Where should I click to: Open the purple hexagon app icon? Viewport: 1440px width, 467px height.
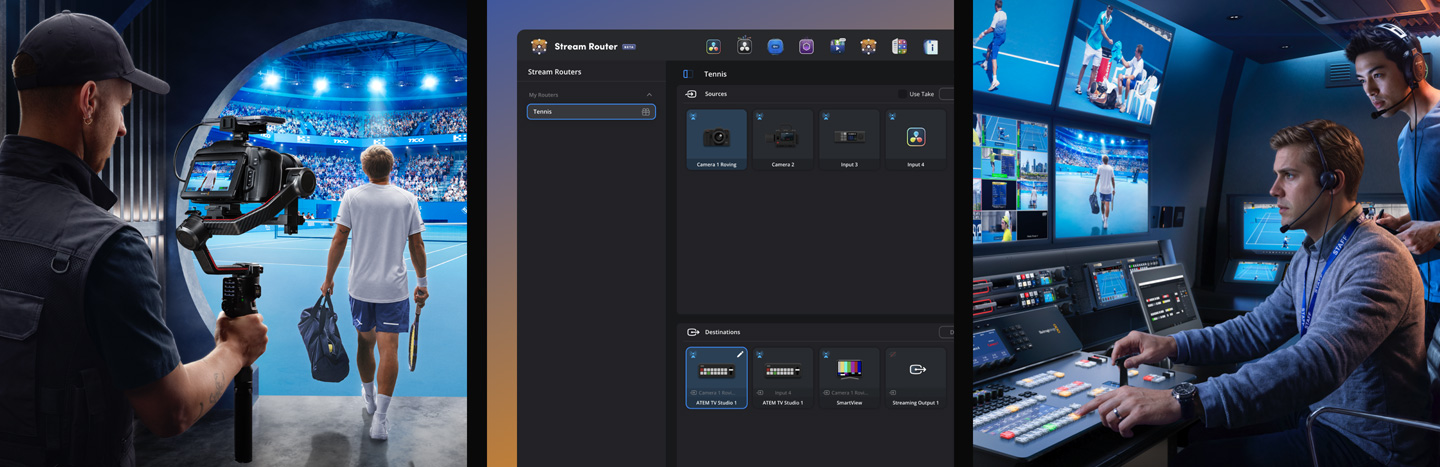pyautogui.click(x=806, y=46)
